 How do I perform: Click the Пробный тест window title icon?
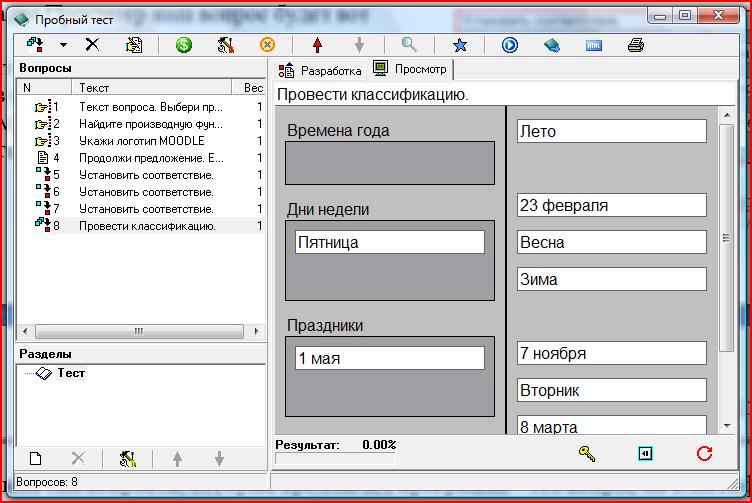point(22,20)
